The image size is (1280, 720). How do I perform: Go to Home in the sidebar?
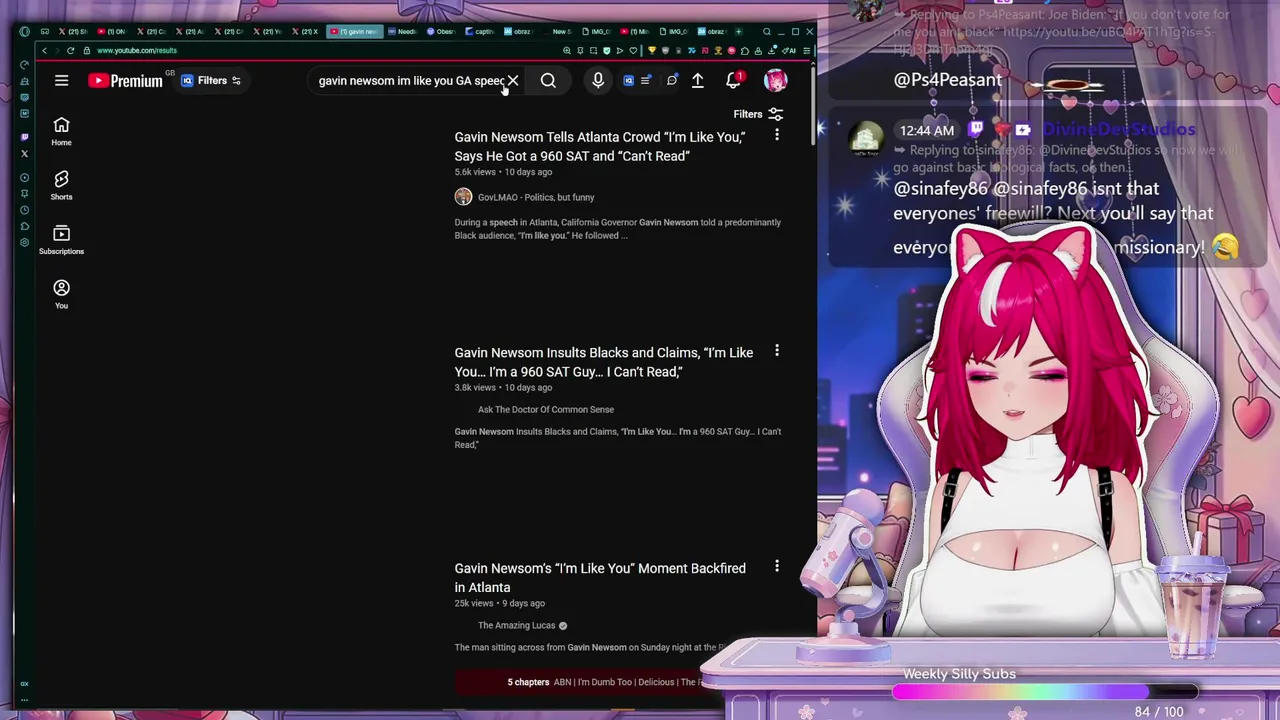[61, 131]
